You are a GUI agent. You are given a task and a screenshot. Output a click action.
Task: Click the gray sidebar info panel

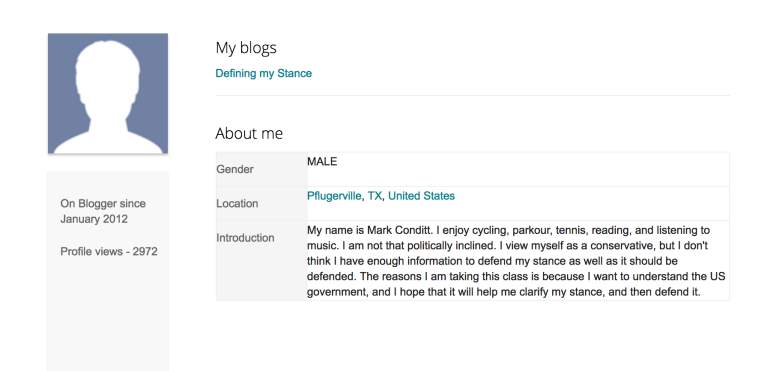pyautogui.click(x=108, y=271)
